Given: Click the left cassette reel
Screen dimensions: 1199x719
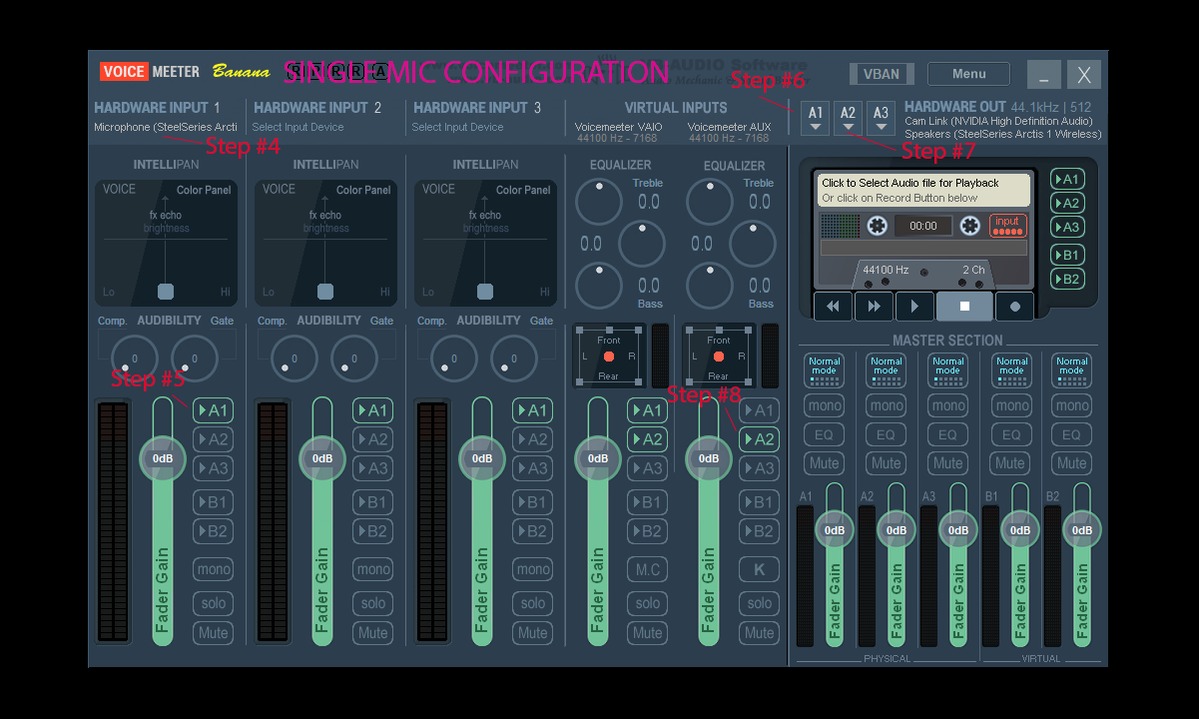Looking at the screenshot, I should coord(877,226).
